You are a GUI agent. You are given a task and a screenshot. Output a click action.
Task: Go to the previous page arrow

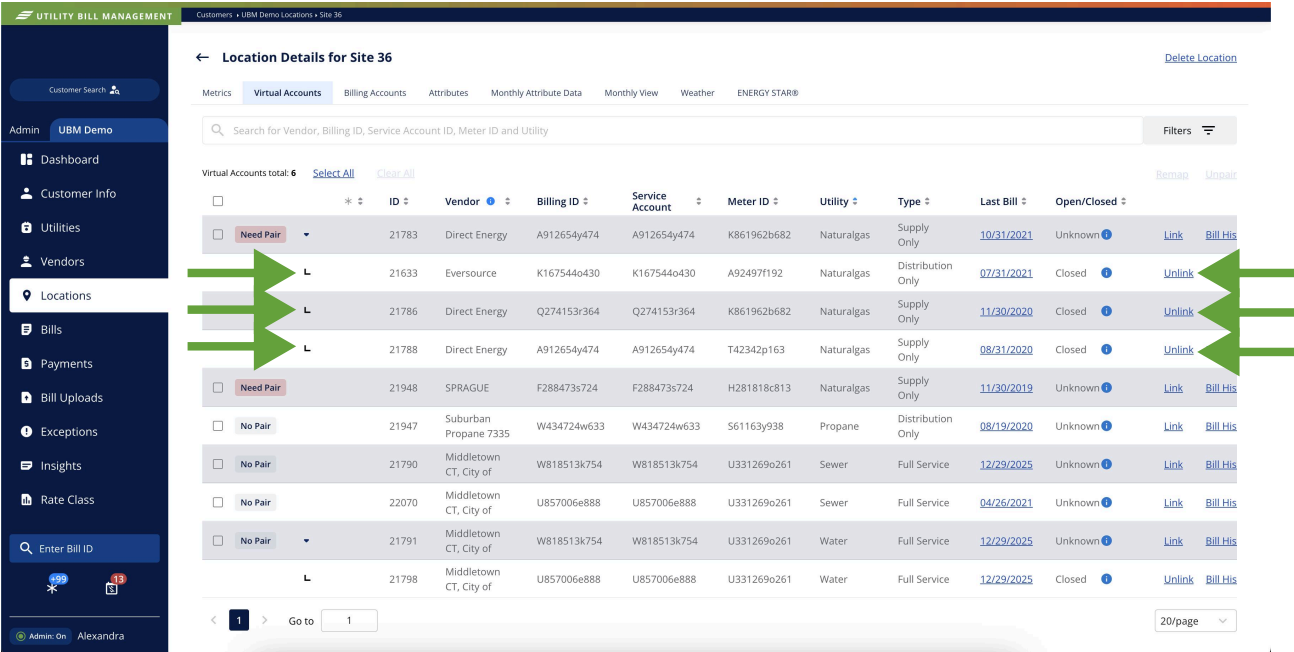213,621
